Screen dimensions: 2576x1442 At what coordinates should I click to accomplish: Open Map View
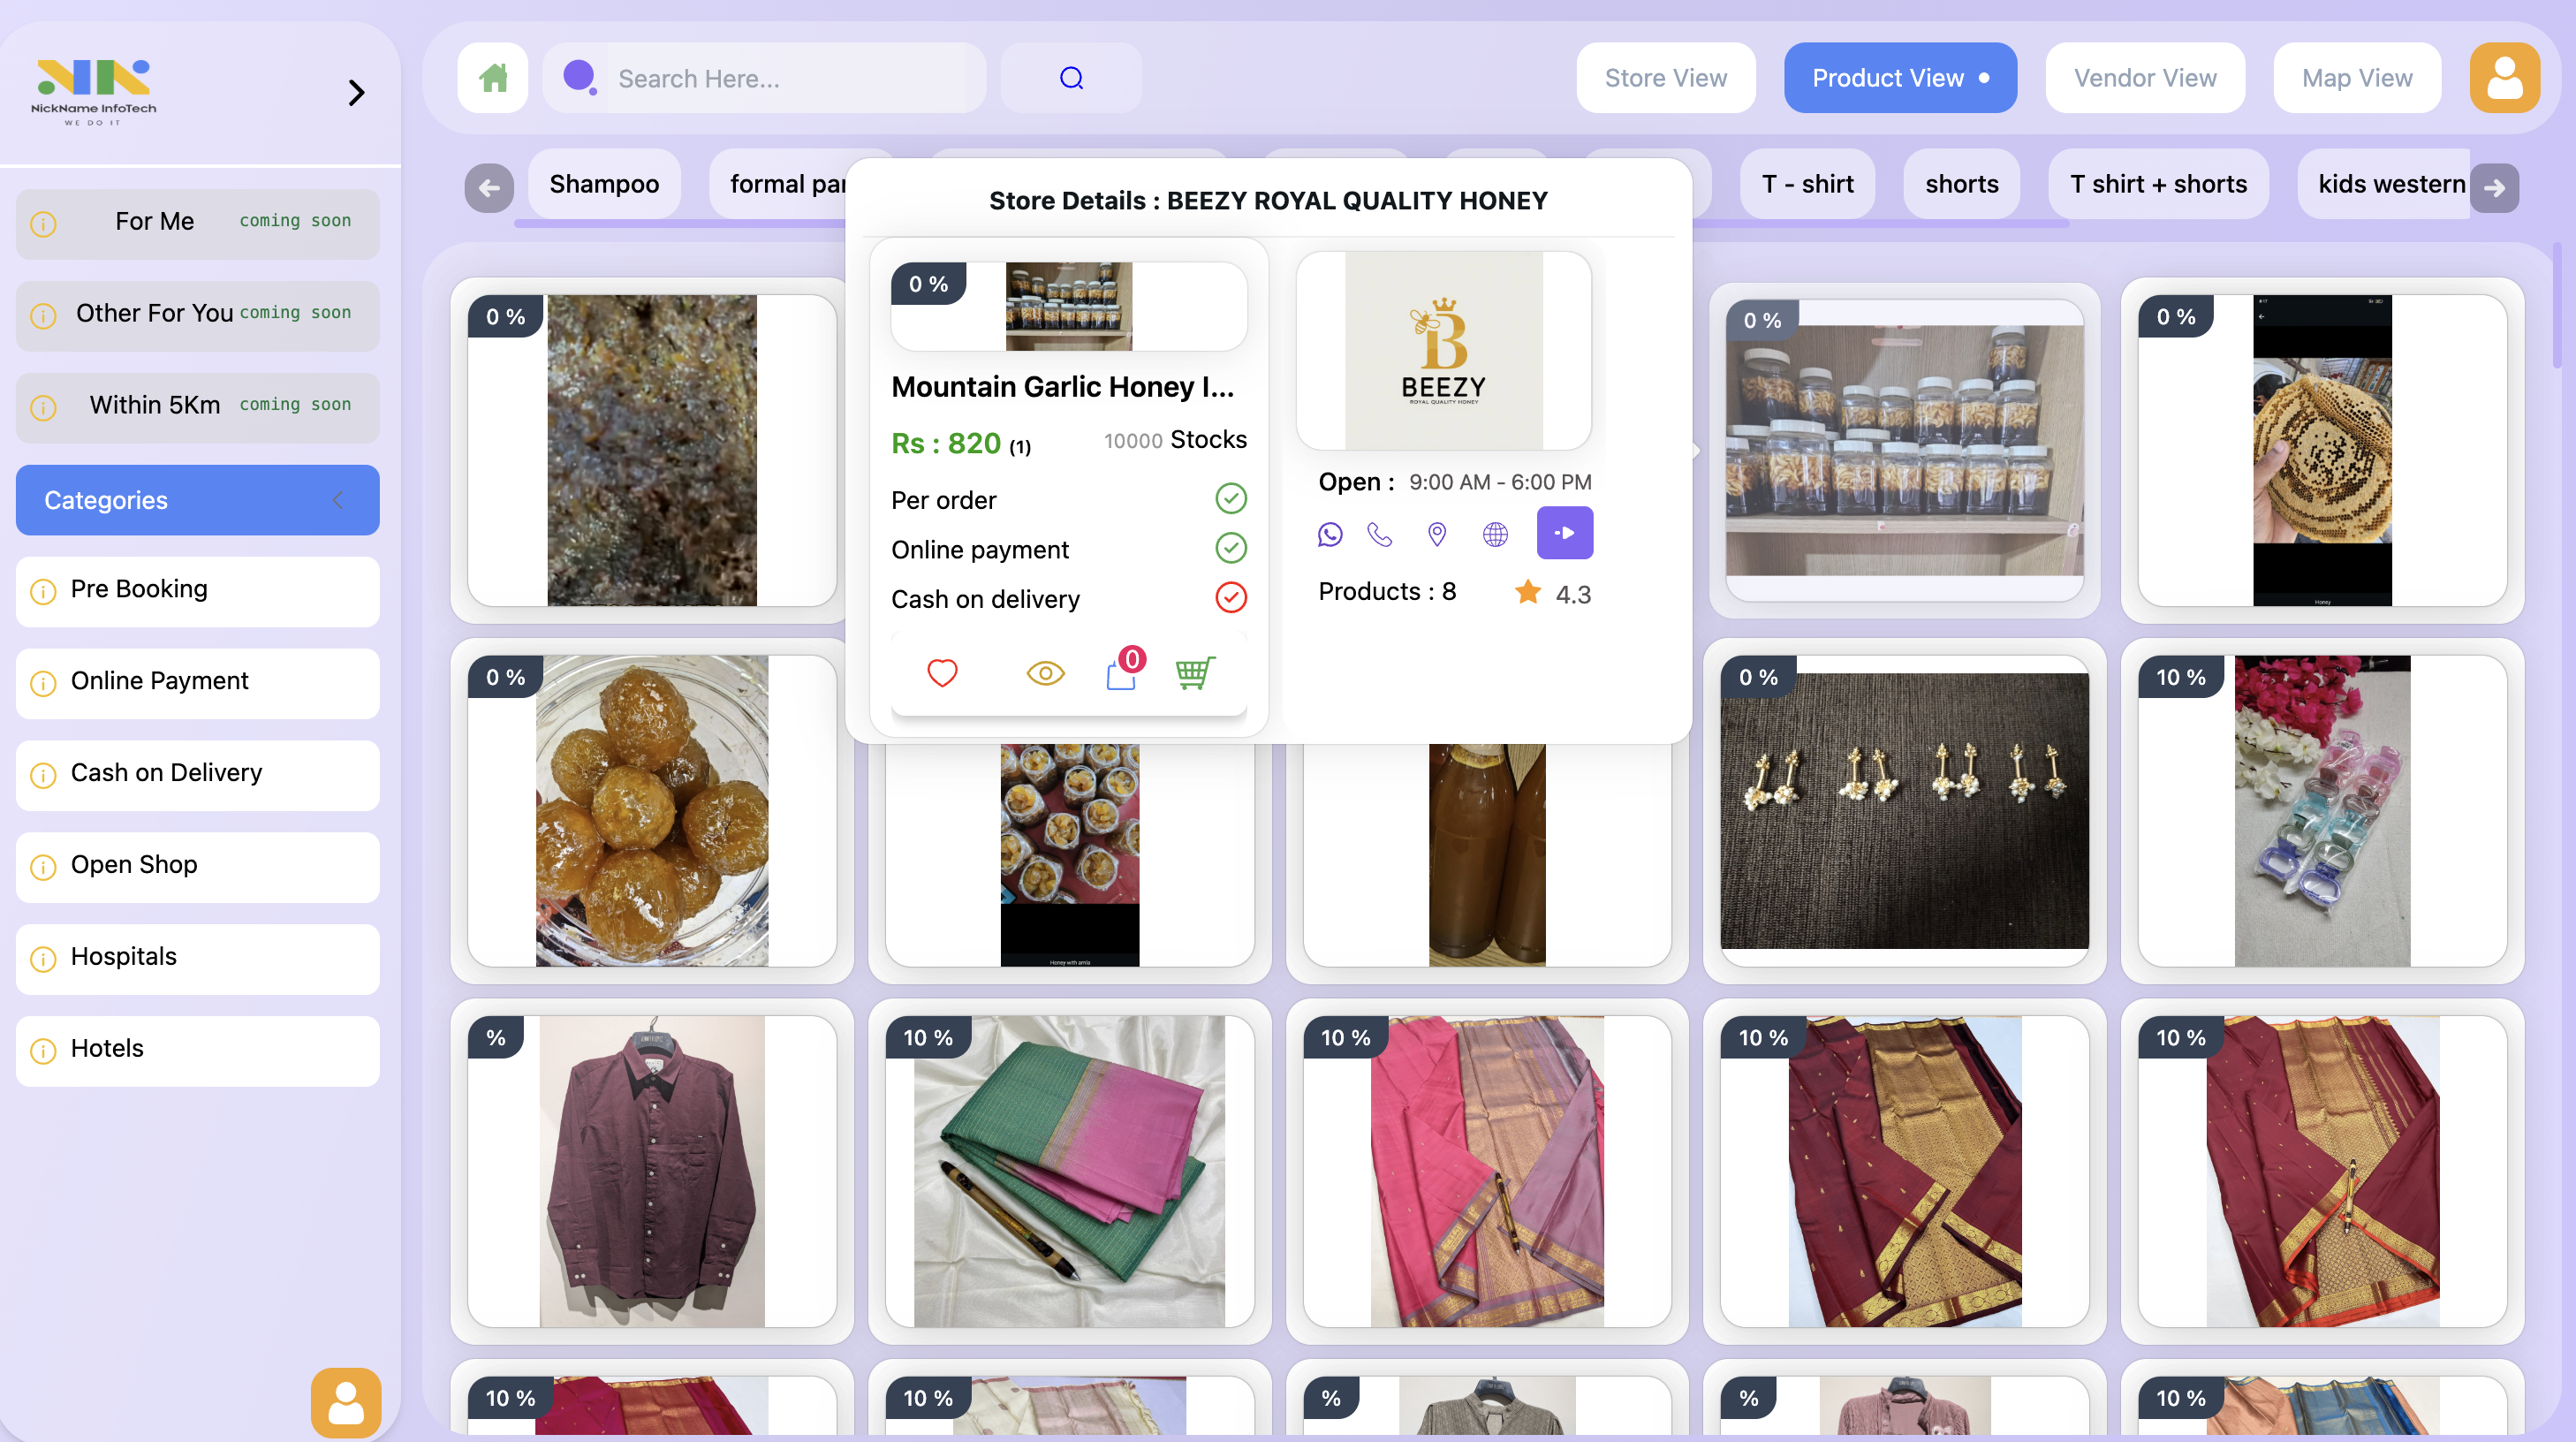pyautogui.click(x=2357, y=77)
